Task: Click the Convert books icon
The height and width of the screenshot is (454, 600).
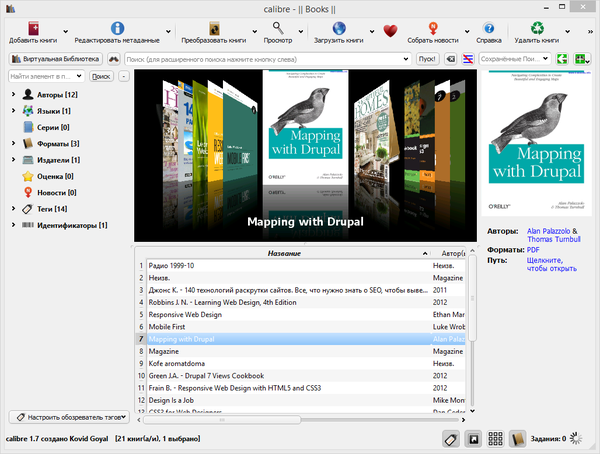Action: (214, 29)
